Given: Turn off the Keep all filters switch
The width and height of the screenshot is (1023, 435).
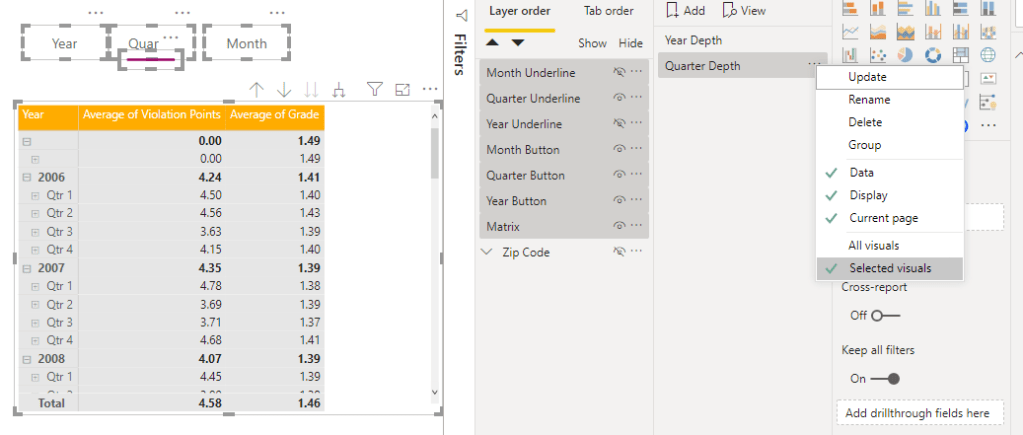Looking at the screenshot, I should 885,379.
